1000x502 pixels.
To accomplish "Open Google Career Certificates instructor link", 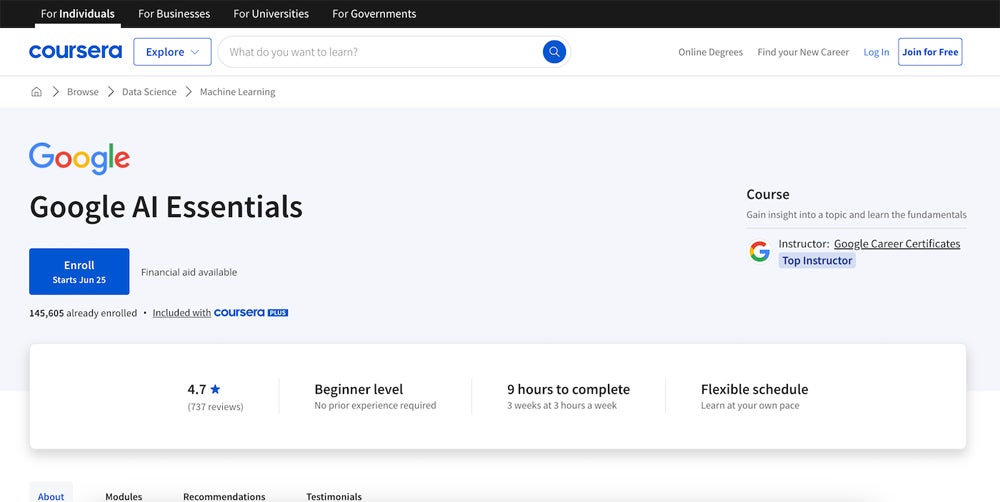I will (897, 244).
